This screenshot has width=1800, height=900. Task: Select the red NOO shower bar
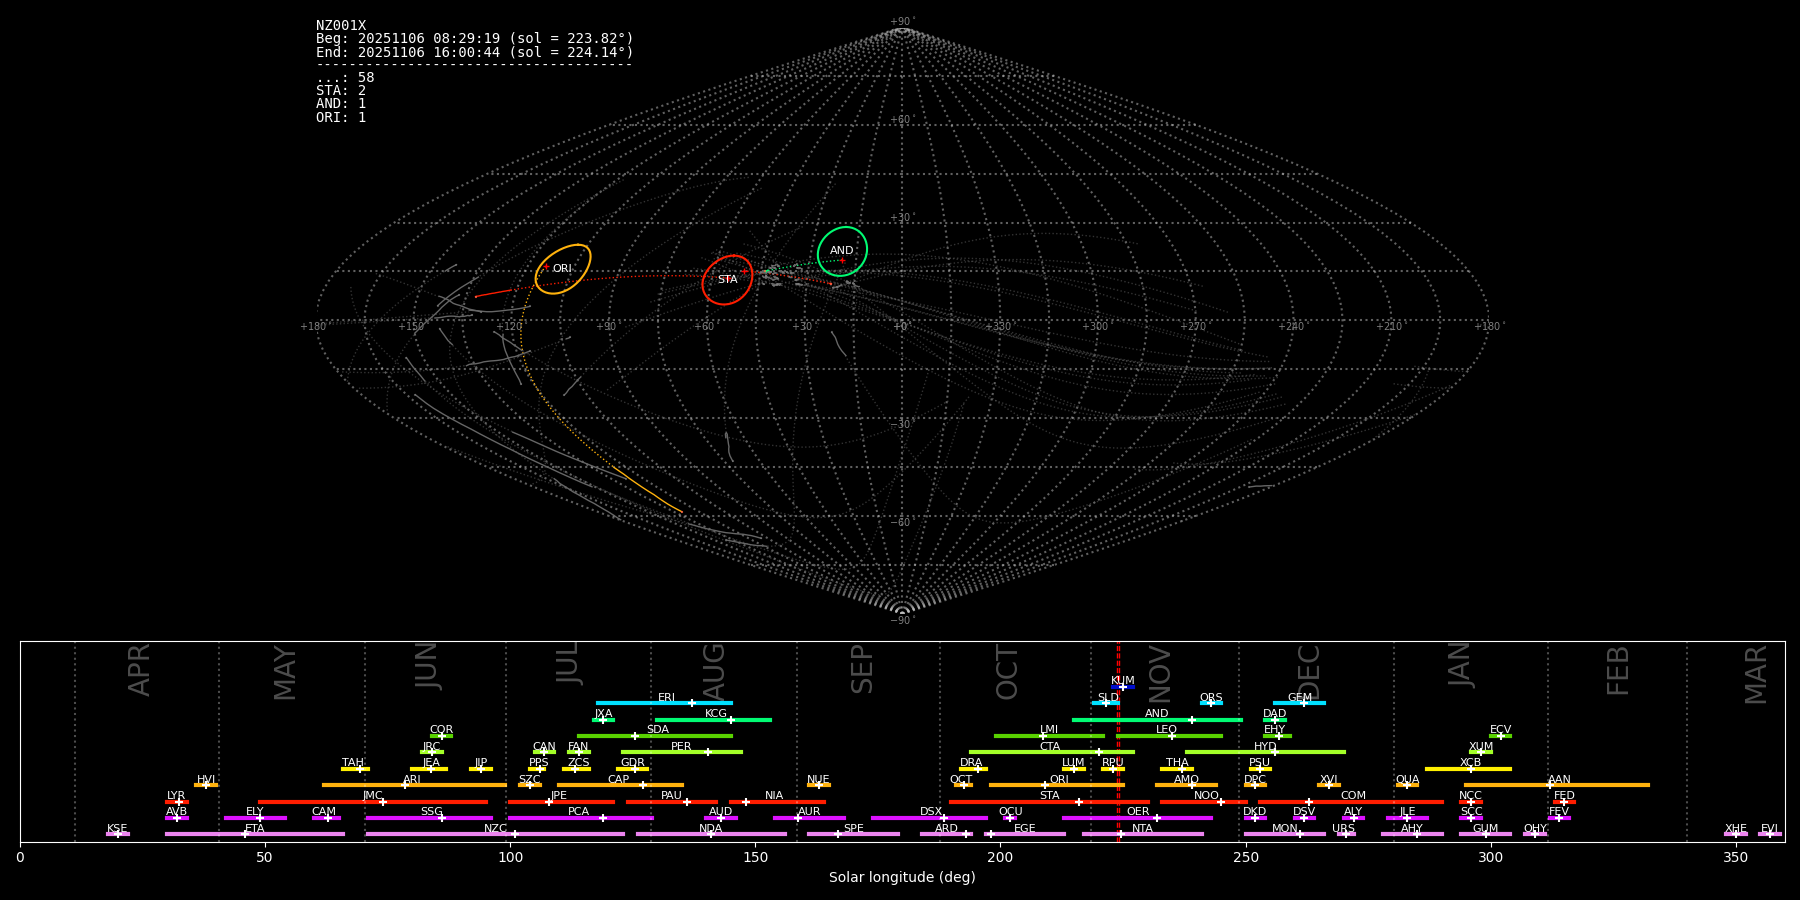coord(1204,802)
